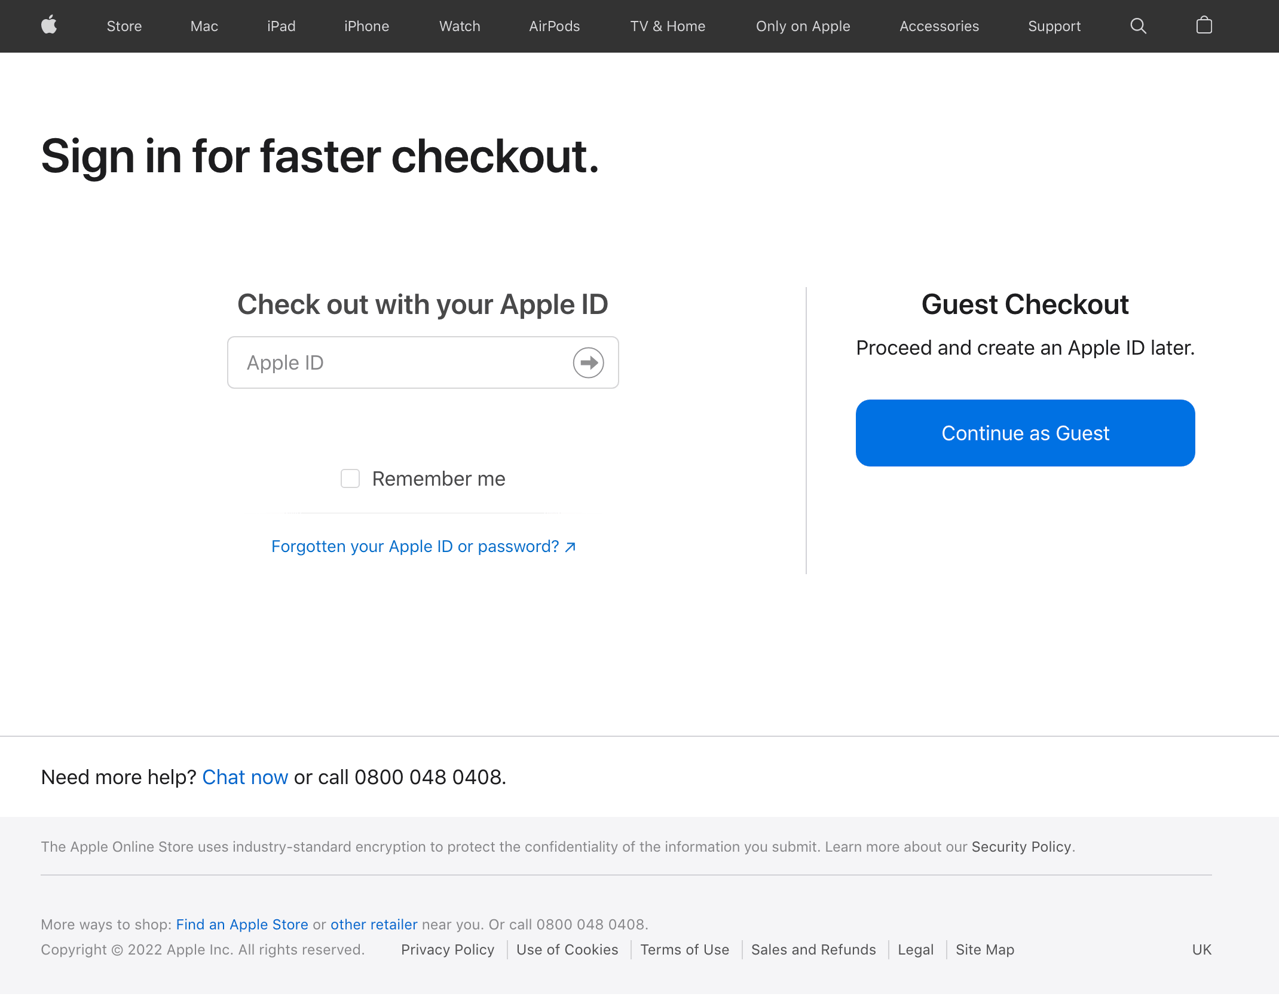Image resolution: width=1279 pixels, height=1000 pixels.
Task: Open the shopping bag icon
Action: 1204,26
